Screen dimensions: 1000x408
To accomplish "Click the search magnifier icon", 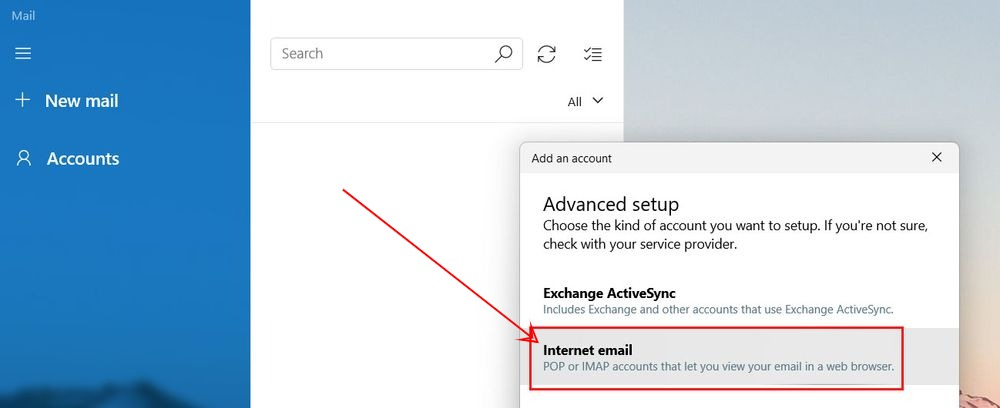I will click(503, 54).
